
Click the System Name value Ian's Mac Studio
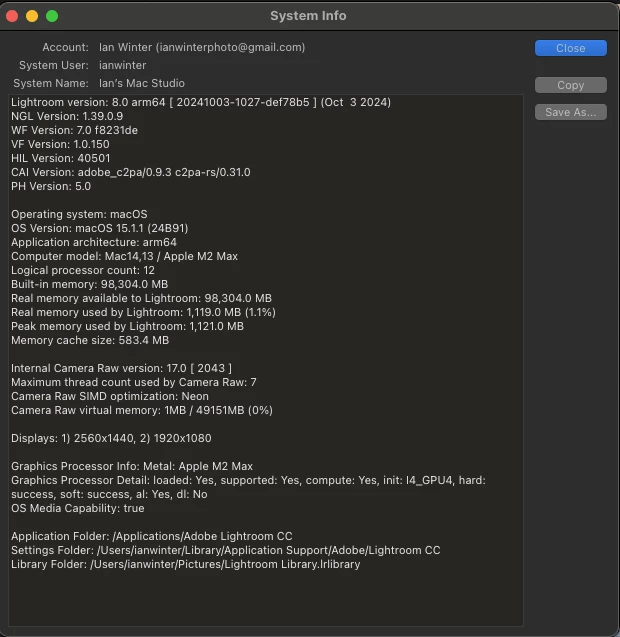pos(142,83)
